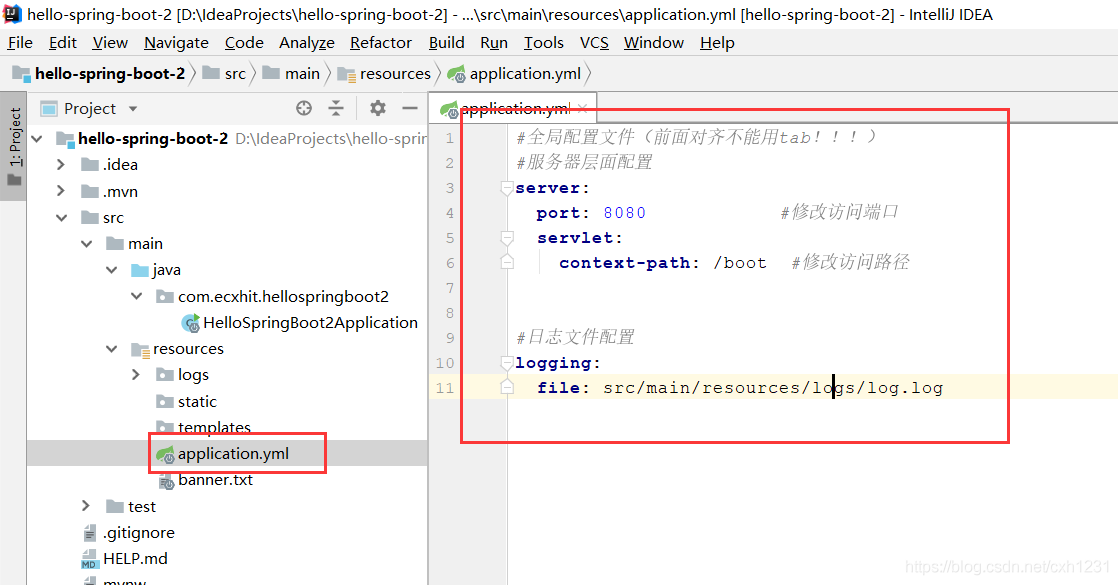Open the Project view dropdown

[133, 109]
